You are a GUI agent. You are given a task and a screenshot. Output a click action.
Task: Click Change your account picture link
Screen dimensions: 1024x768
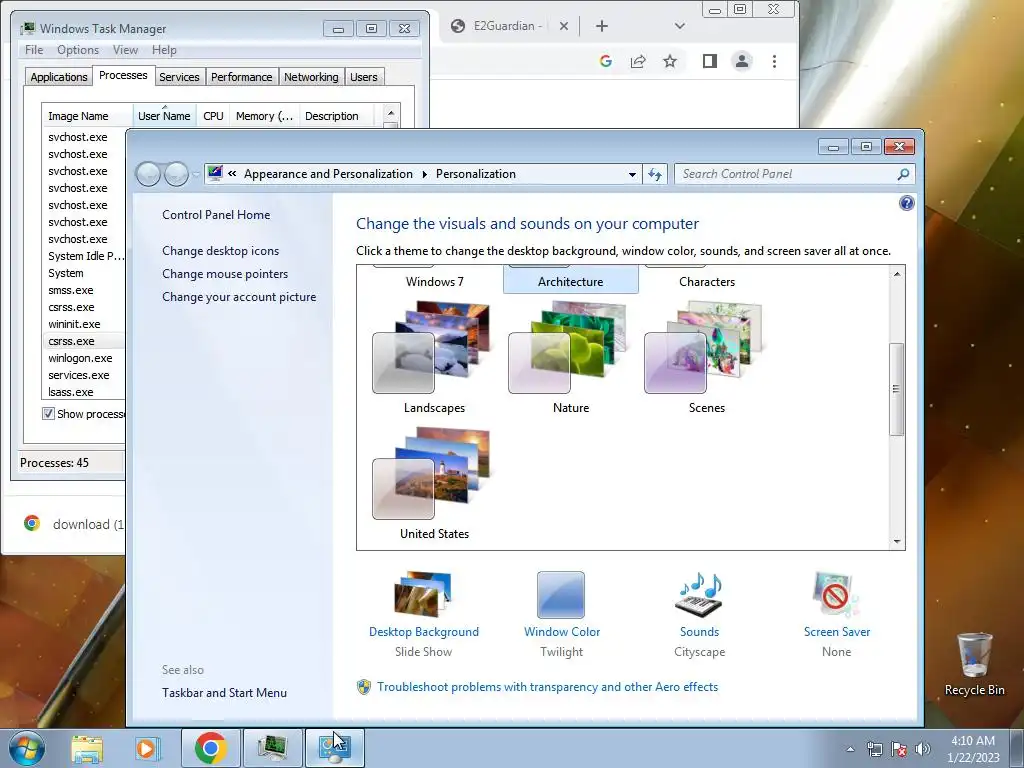(239, 296)
